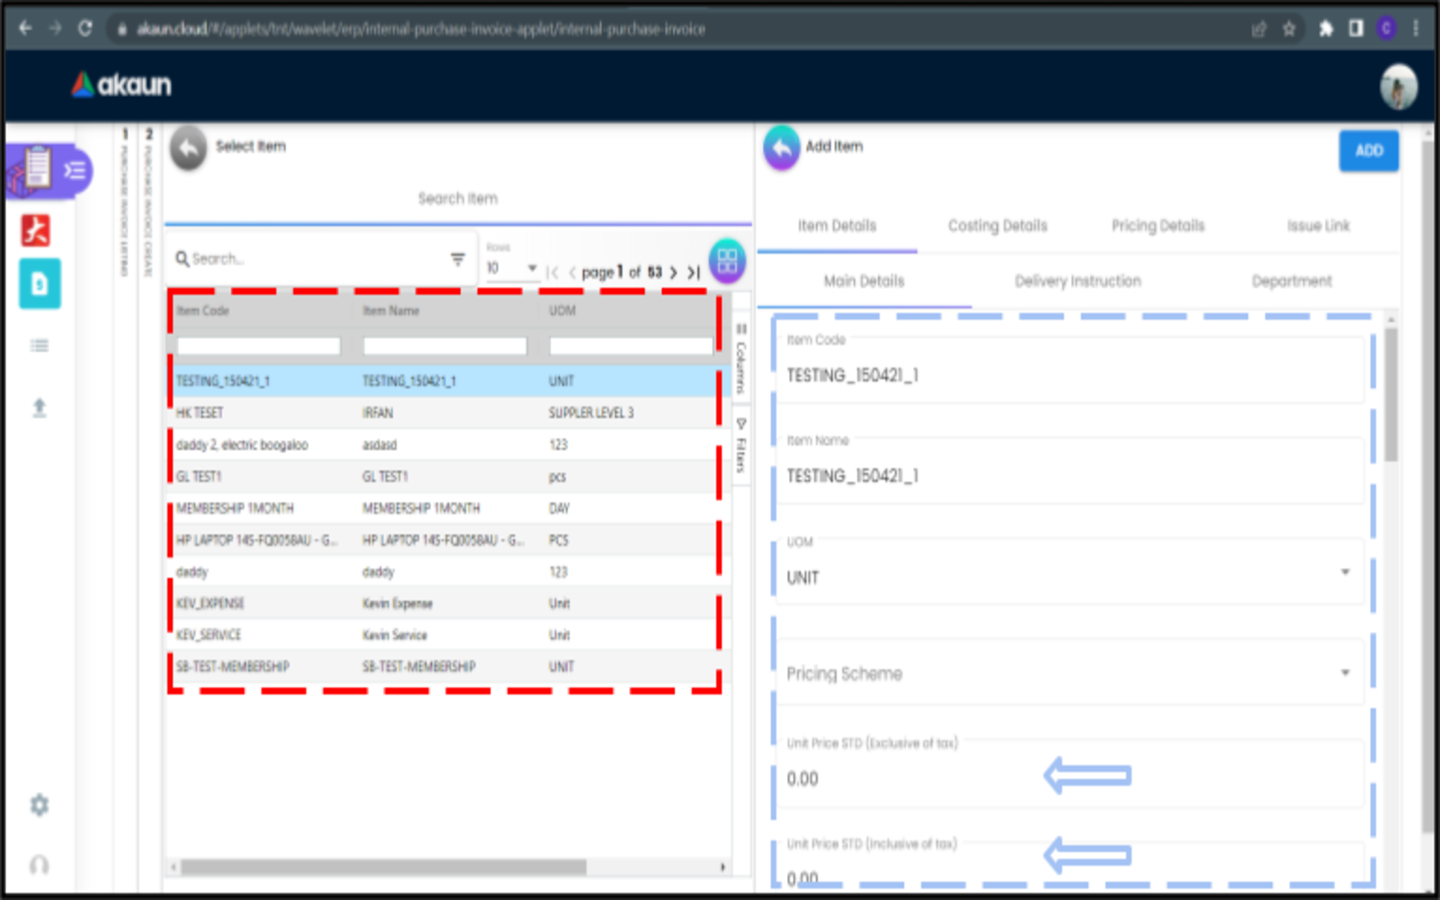This screenshot has height=900, width=1440.
Task: Click the back arrow beside Add Item
Action: click(781, 149)
